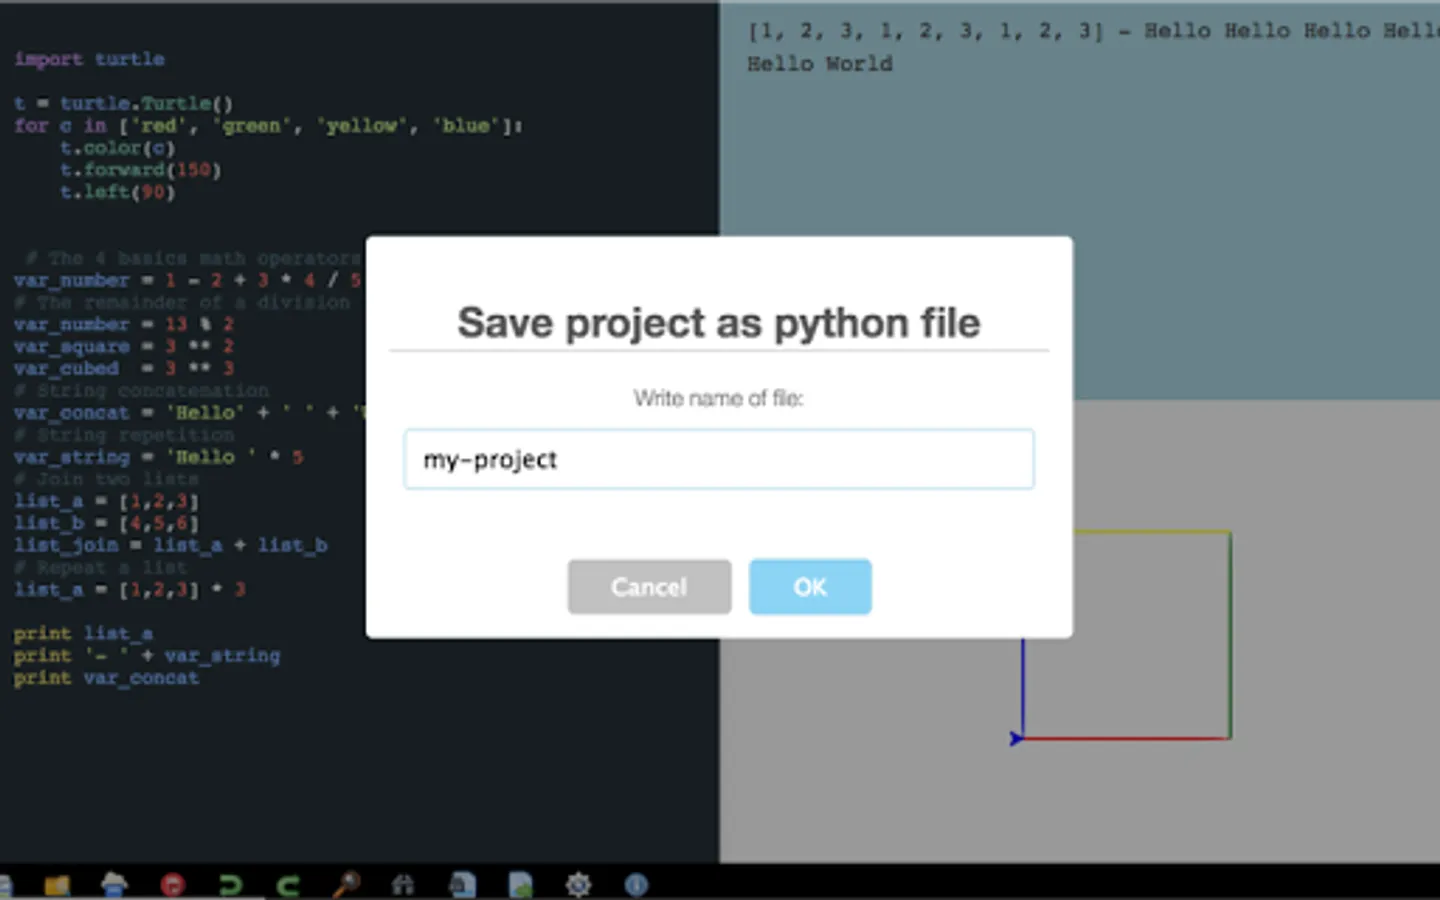This screenshot has width=1440, height=900.
Task: Click the 'Hello World' output line
Action: point(820,64)
